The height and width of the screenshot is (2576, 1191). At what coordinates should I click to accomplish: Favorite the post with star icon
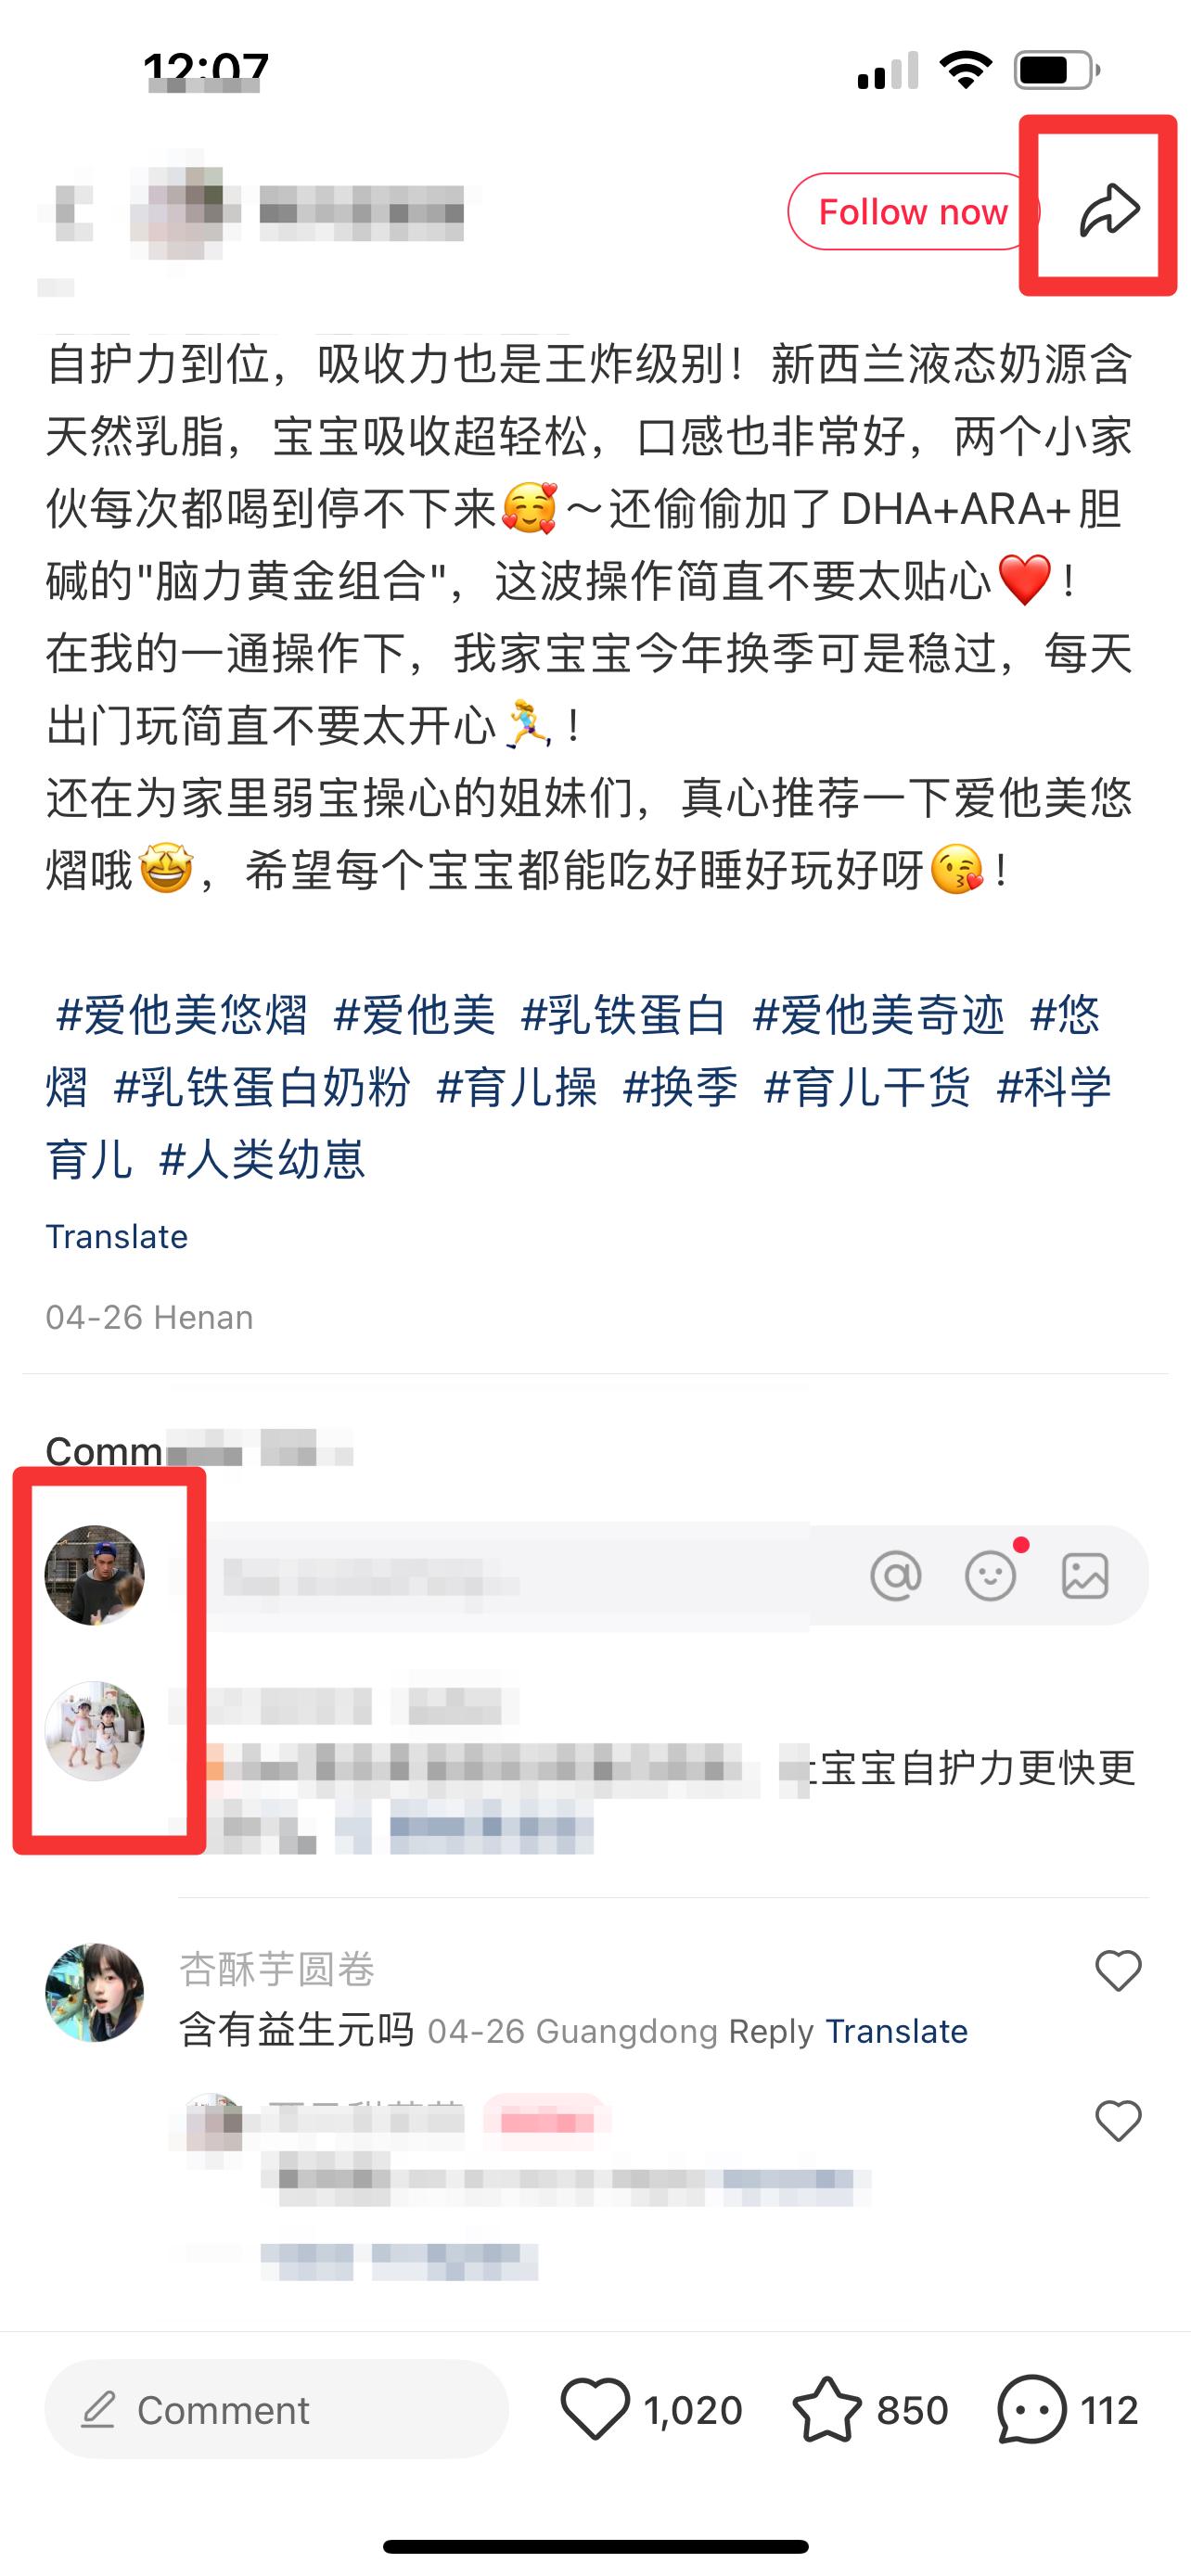(x=869, y=2410)
